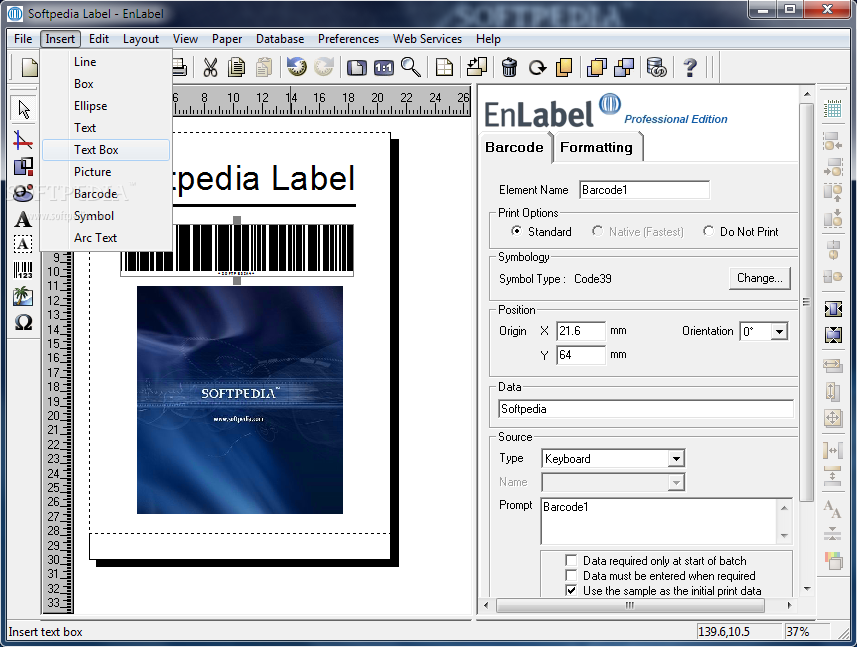Screen dimensions: 857x647
Task: Click the center vertically on label icon
Action: (x=833, y=334)
